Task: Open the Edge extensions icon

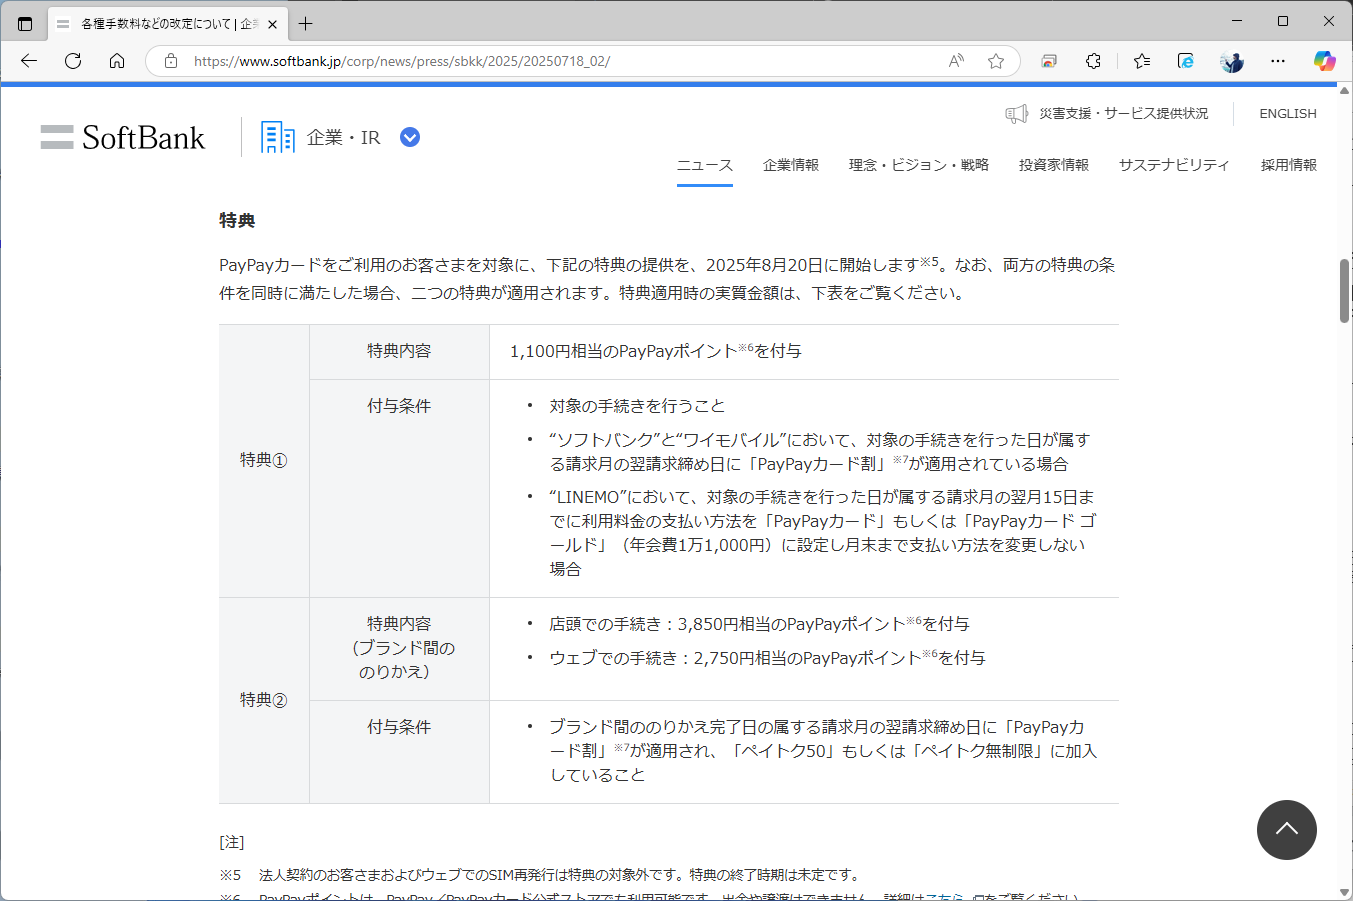Action: (1093, 61)
